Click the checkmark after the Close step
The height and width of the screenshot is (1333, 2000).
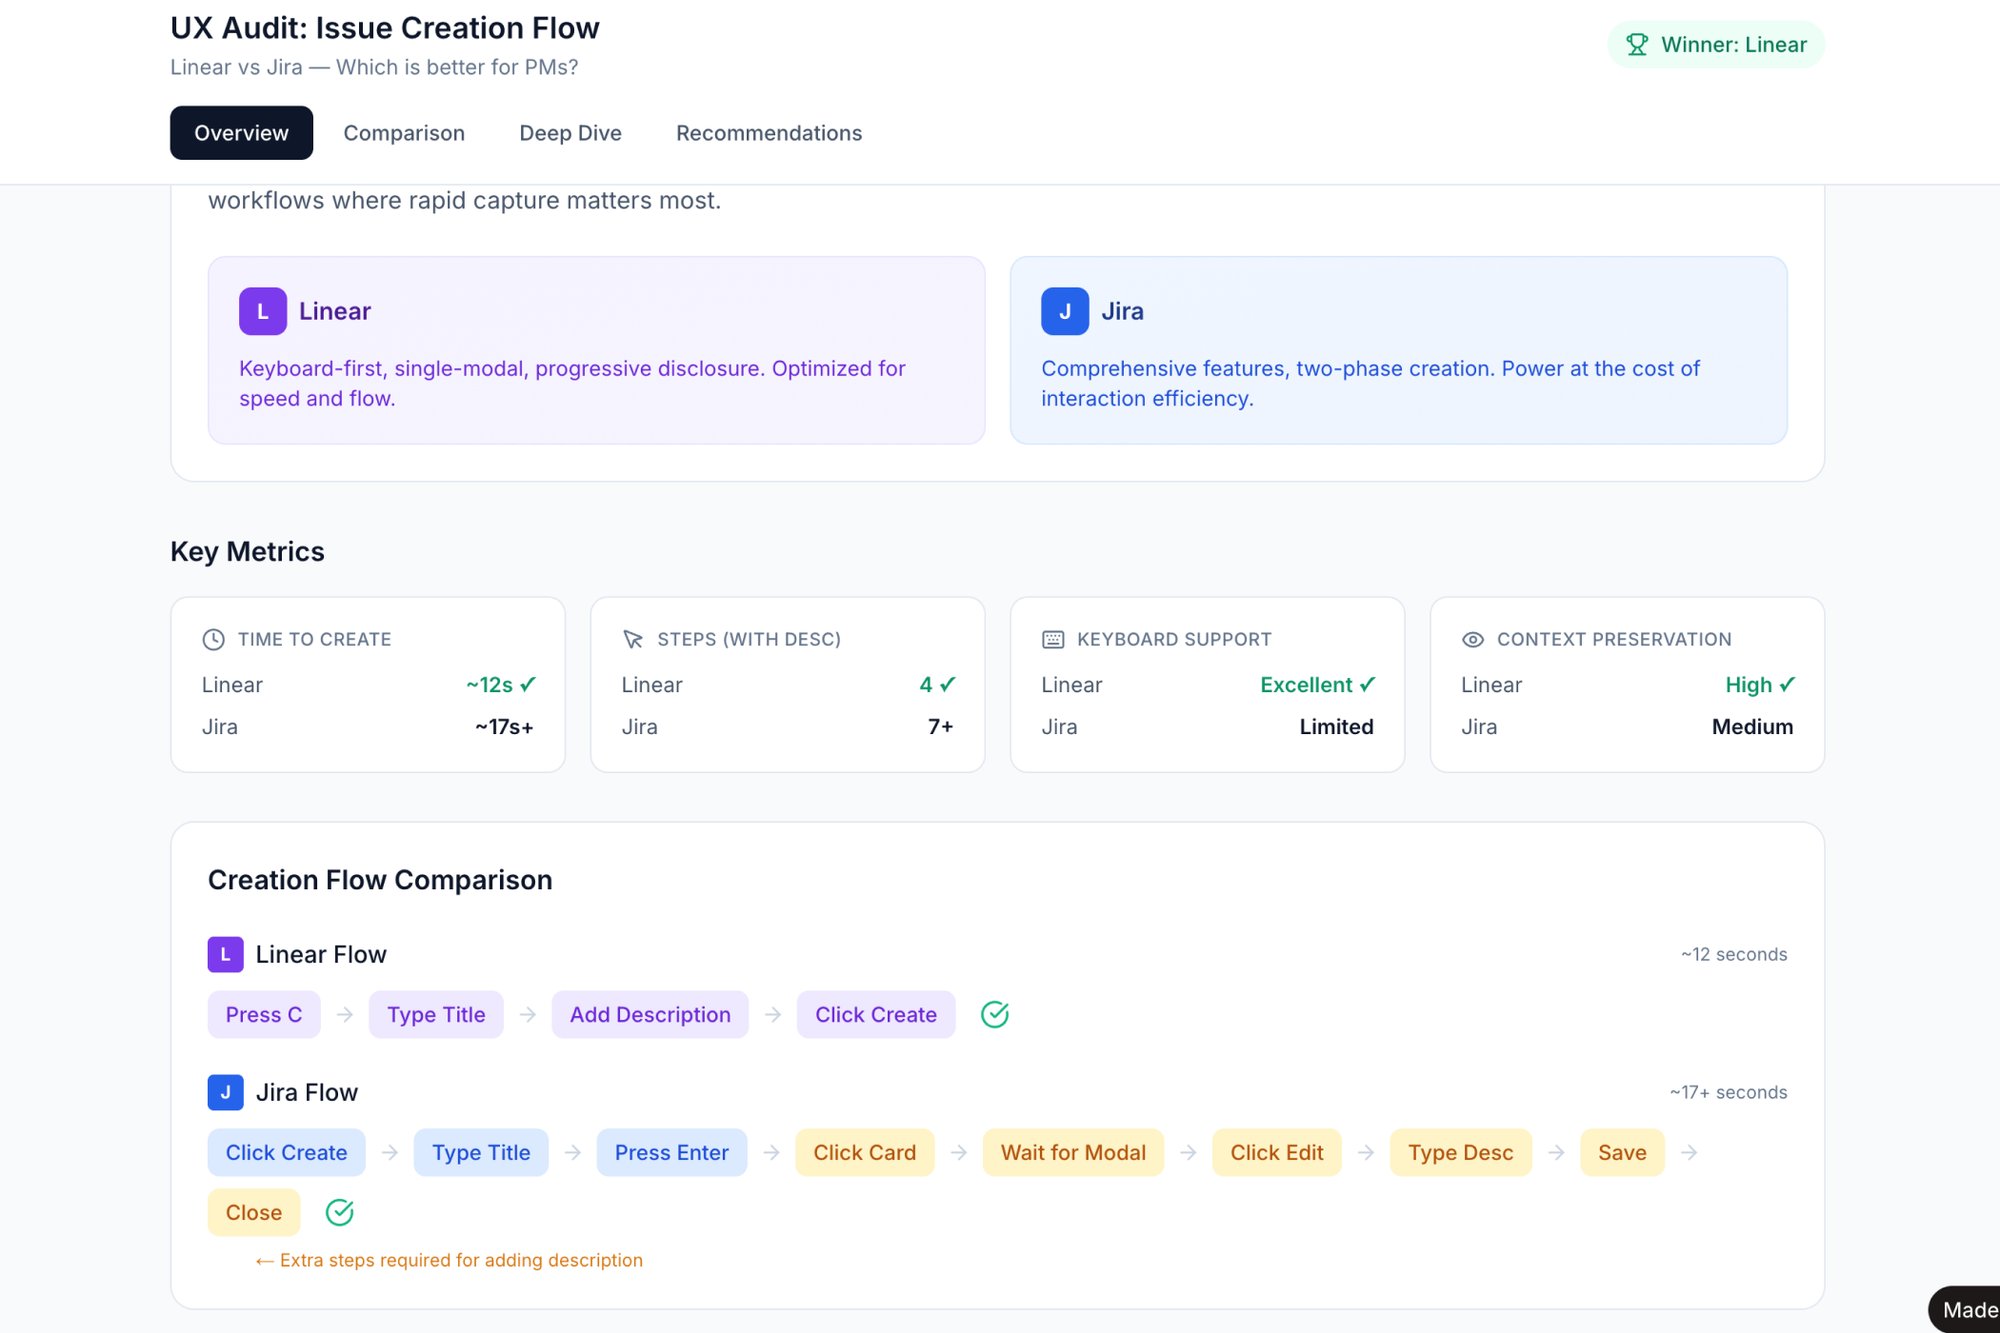(340, 1212)
